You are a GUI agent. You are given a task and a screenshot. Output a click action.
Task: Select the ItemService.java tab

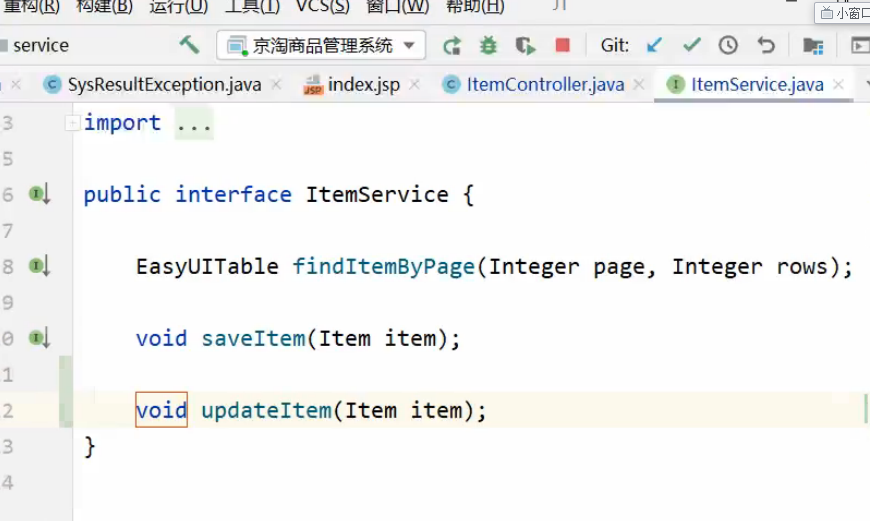[757, 85]
